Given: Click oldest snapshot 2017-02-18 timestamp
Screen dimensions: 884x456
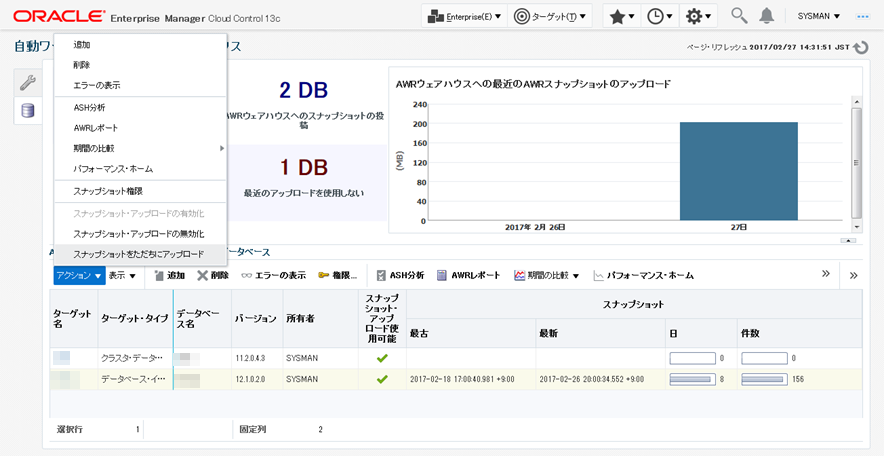Looking at the screenshot, I should 462,379.
